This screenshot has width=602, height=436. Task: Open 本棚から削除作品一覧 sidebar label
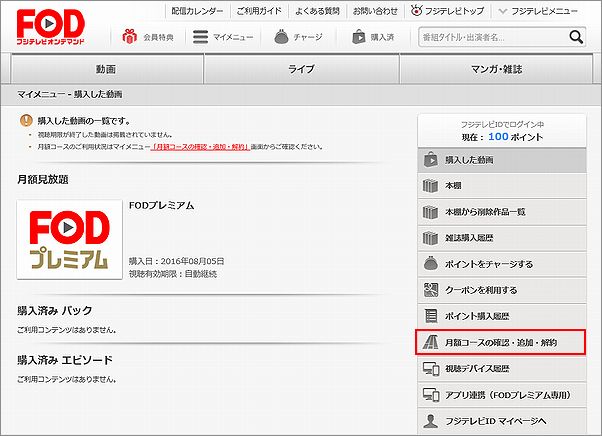tap(485, 212)
